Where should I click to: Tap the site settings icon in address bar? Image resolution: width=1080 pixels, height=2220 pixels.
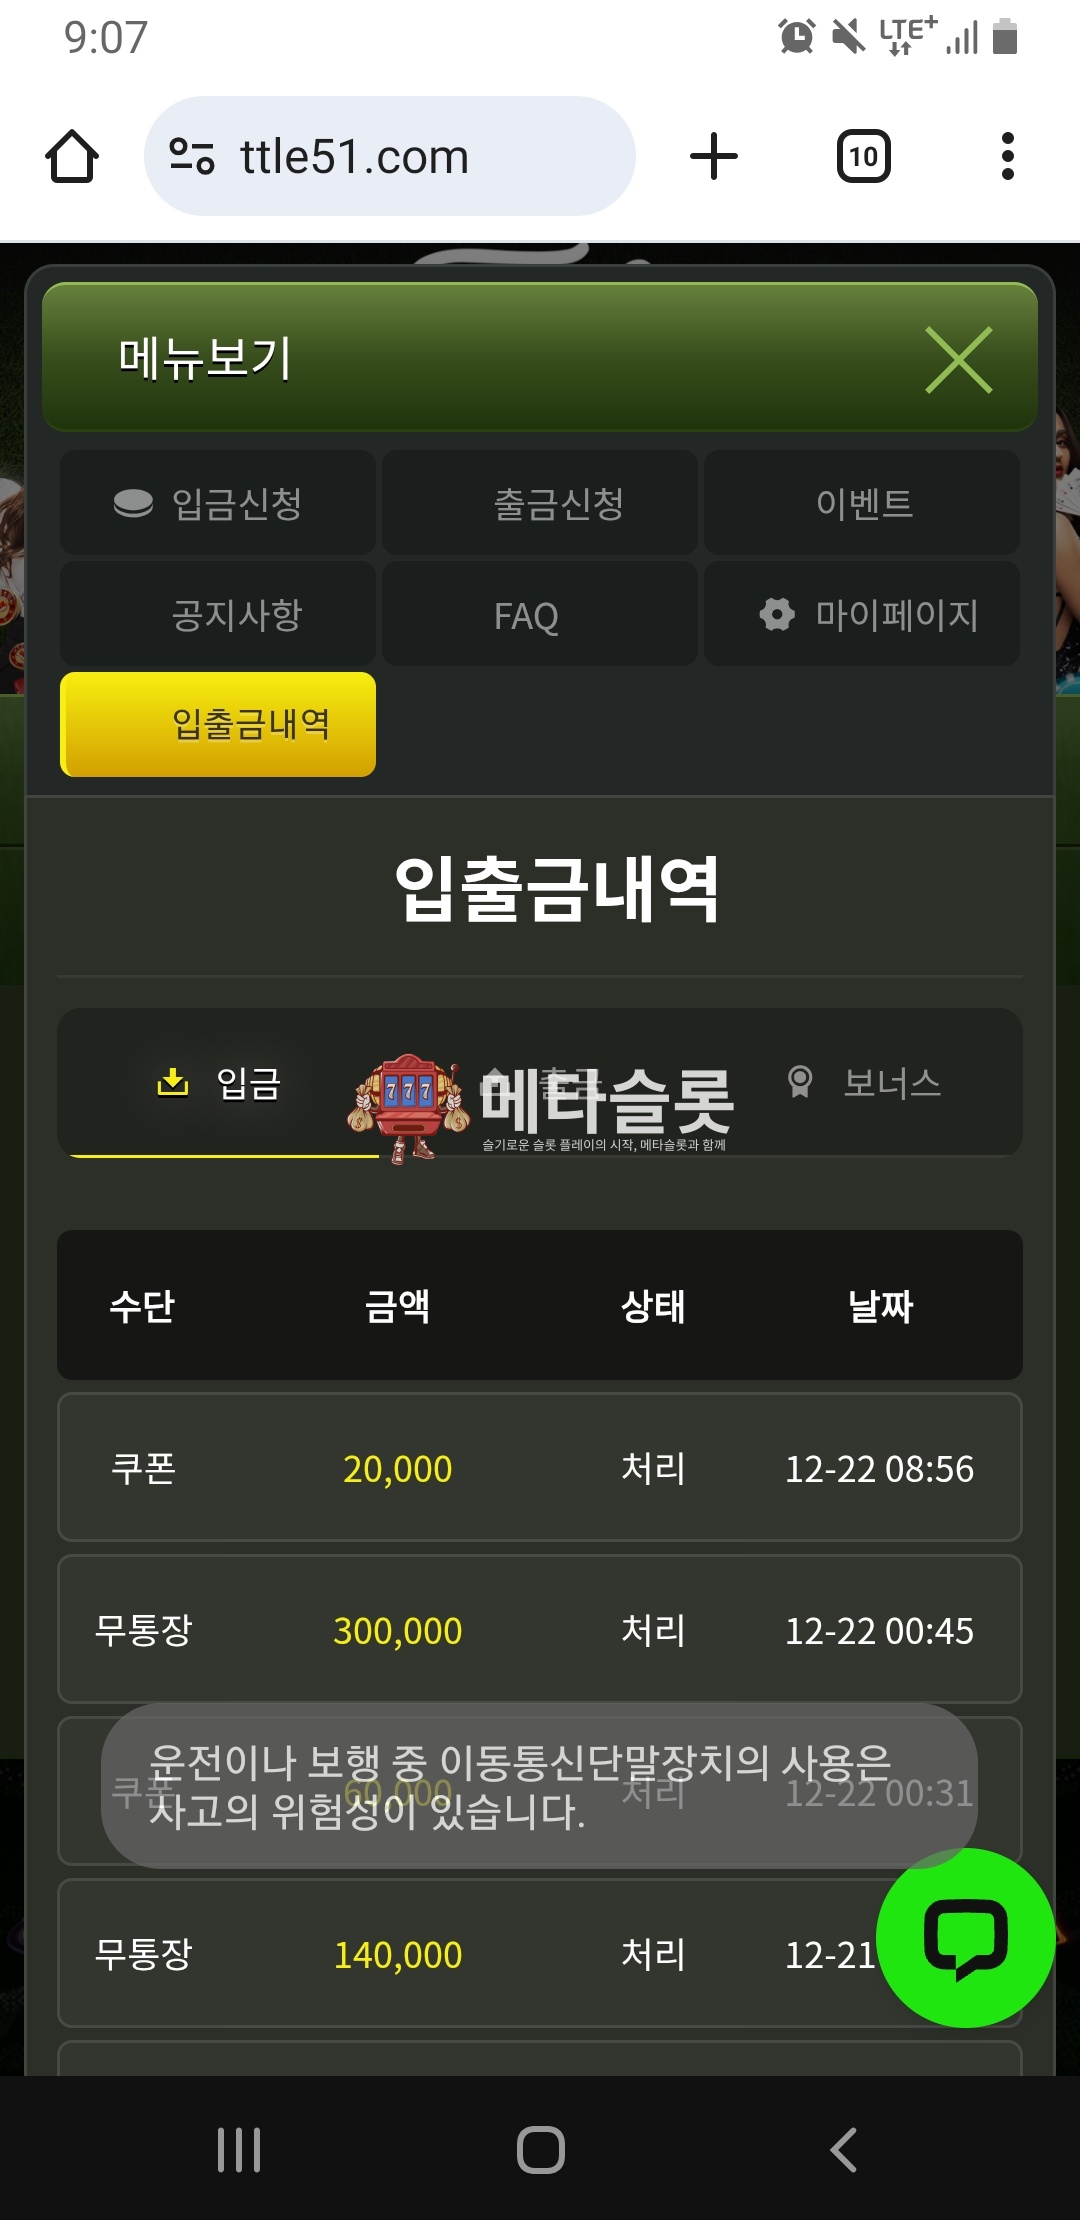pos(192,157)
